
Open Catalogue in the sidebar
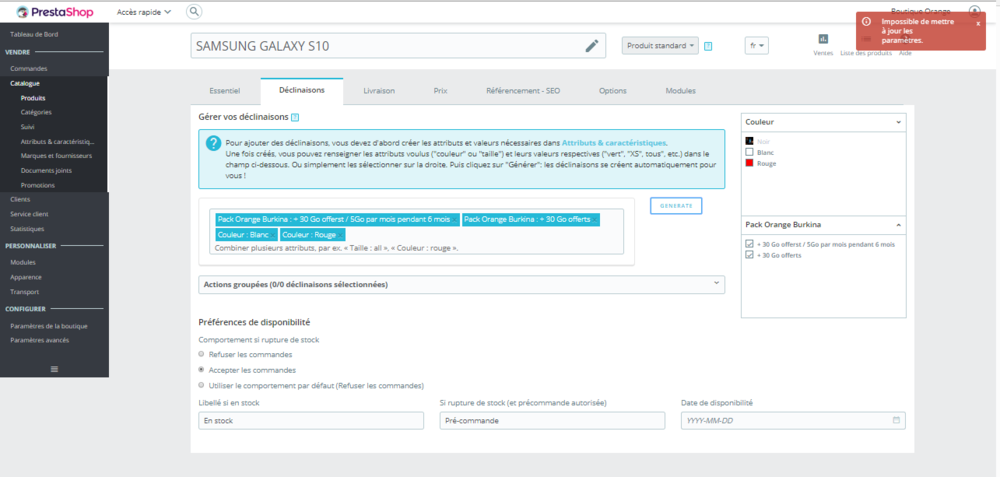25,84
